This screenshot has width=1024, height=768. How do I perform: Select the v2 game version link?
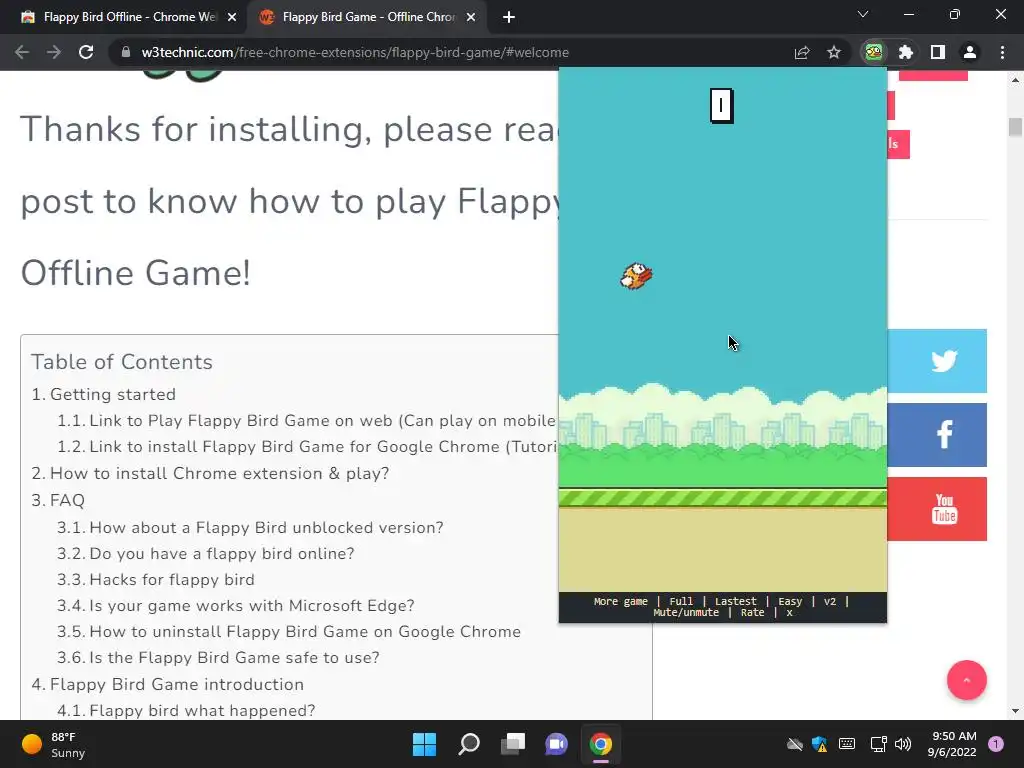(x=829, y=601)
